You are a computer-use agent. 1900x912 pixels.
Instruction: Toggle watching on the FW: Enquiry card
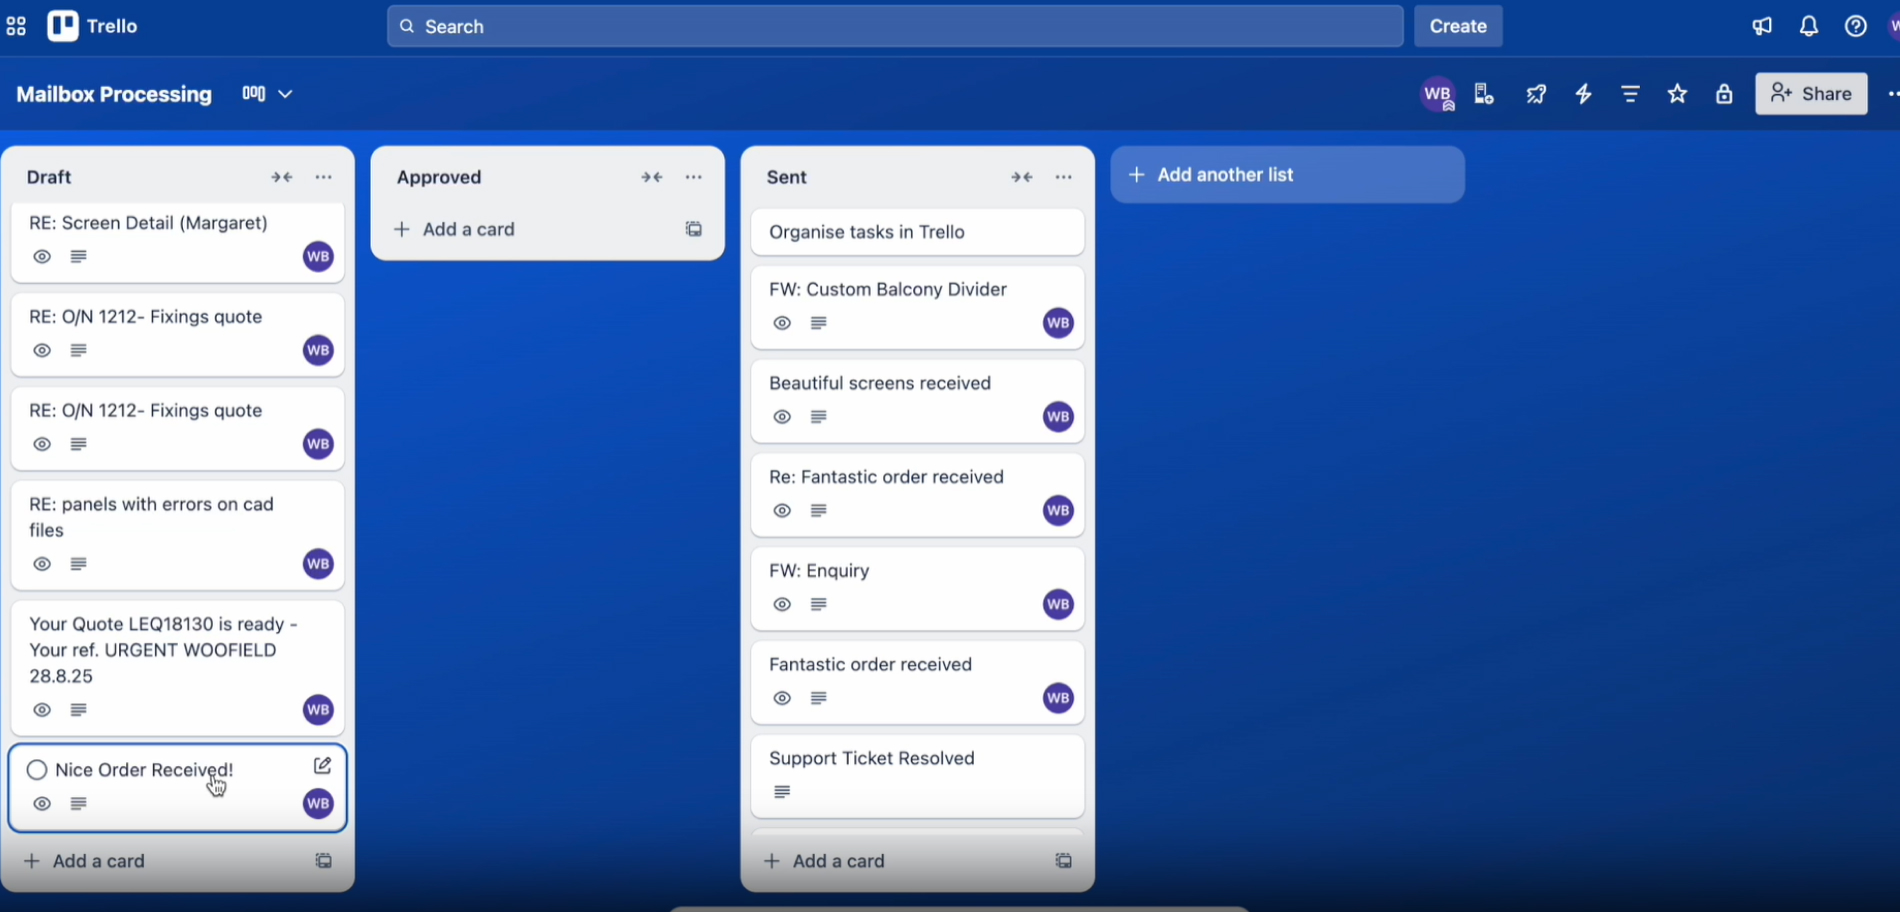pos(781,604)
